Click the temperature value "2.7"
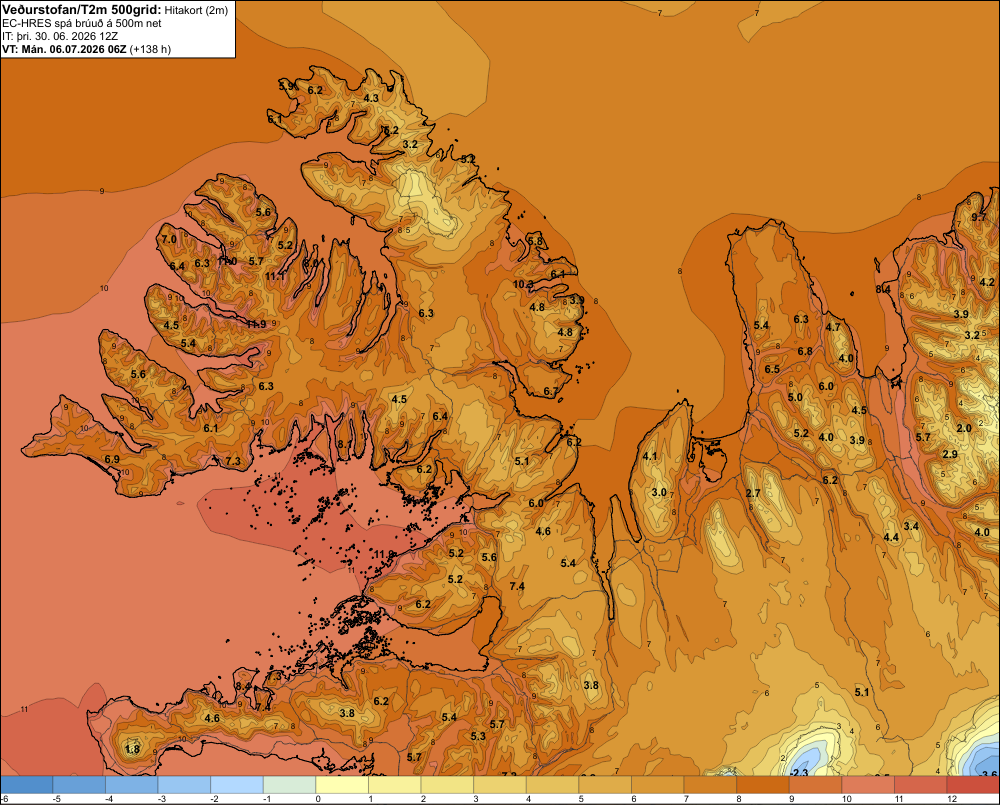Screen dimensions: 1000x805 click(x=753, y=493)
